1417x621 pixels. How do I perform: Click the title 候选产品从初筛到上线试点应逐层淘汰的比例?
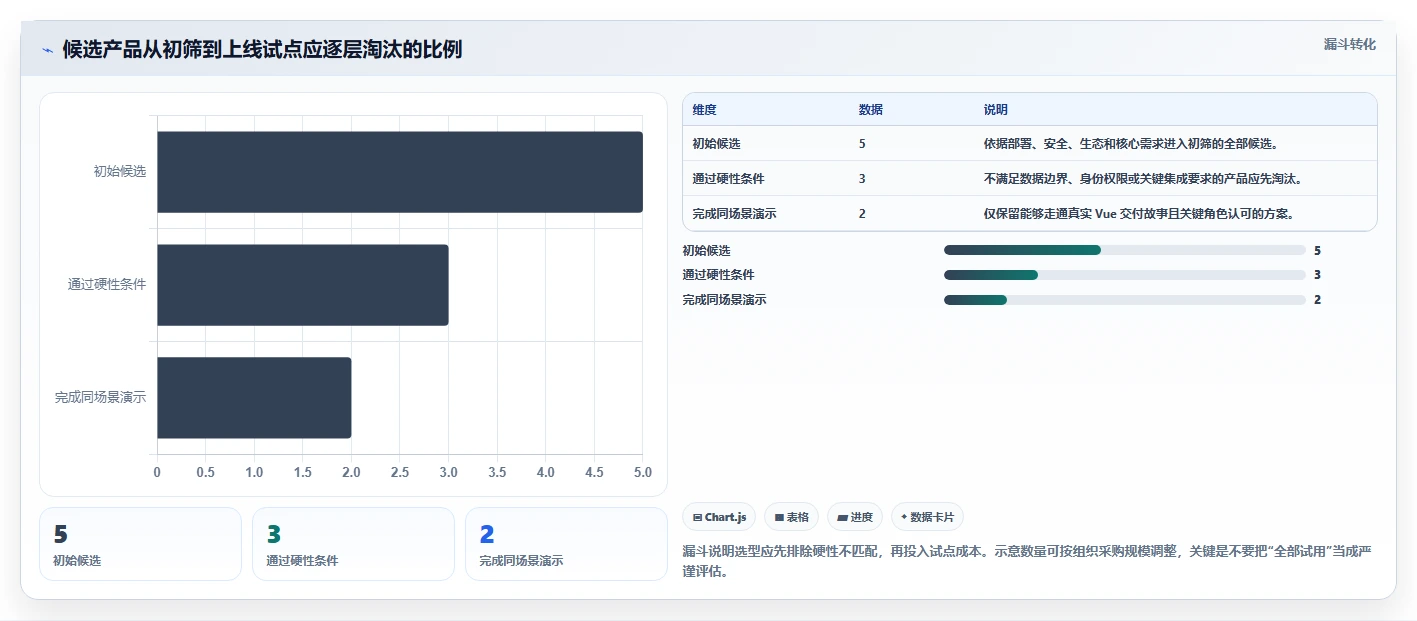click(262, 50)
